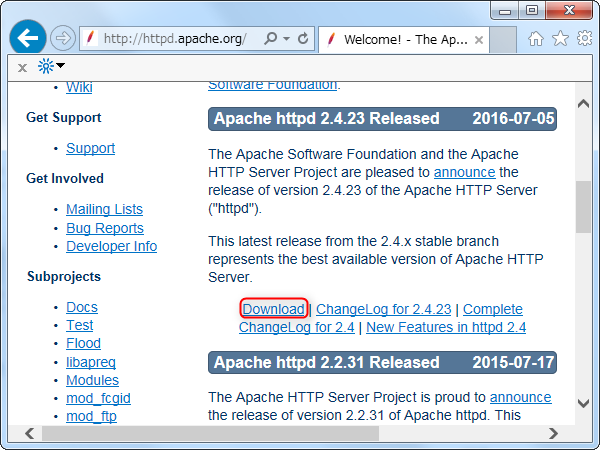Open the mod_ftp link
This screenshot has width=600, height=450.
pos(91,416)
